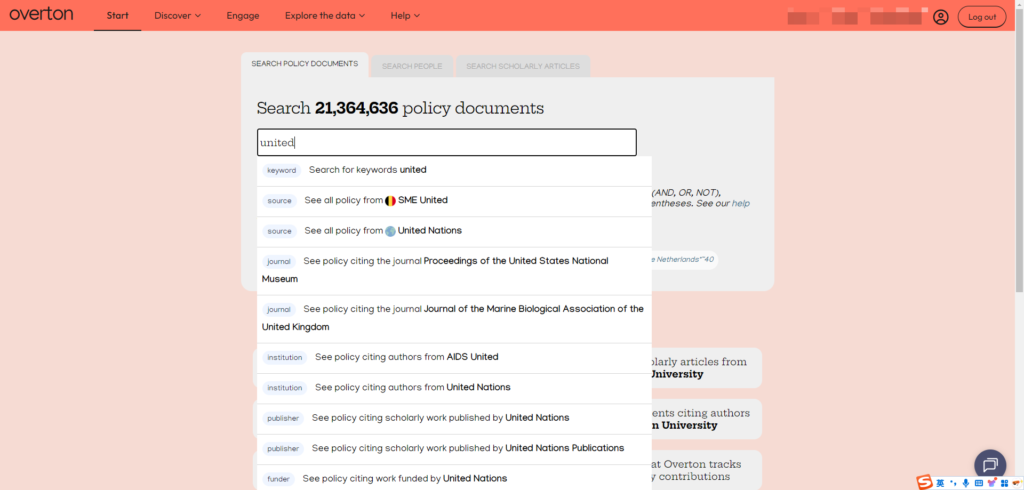The height and width of the screenshot is (490, 1024).
Task: Click the microphone voice input icon
Action: pos(965,483)
